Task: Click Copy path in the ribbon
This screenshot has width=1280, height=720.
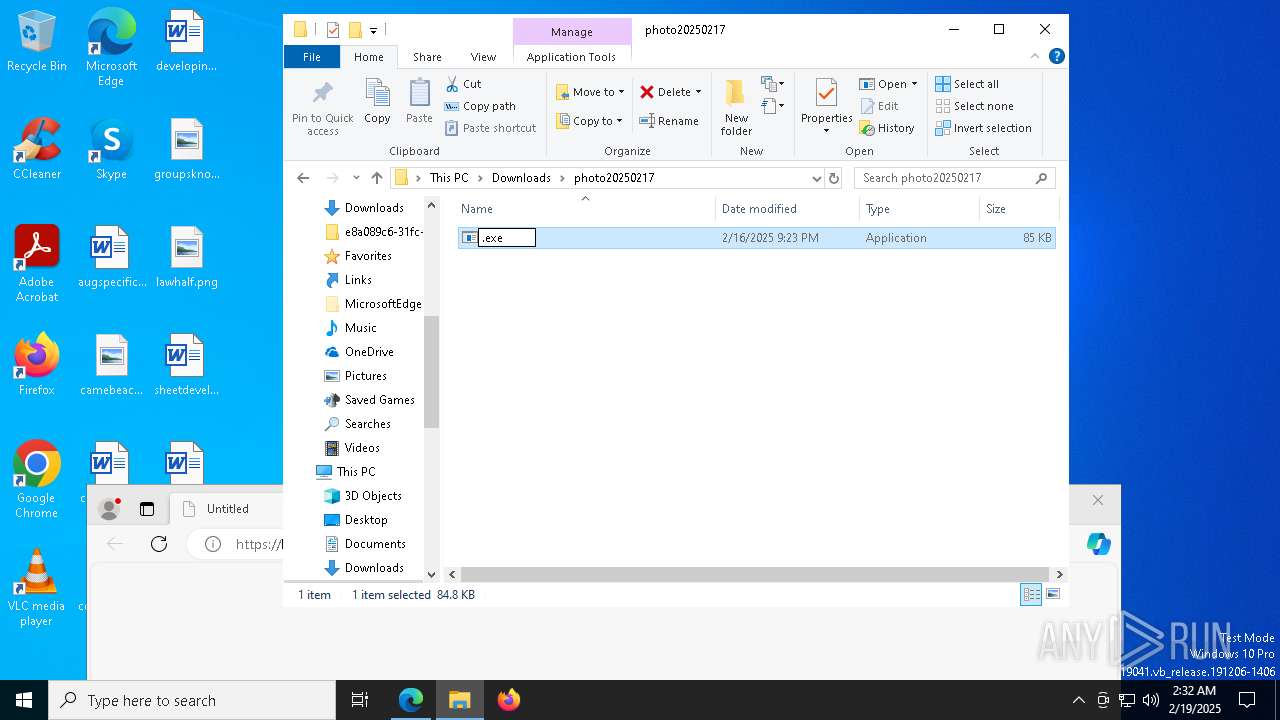Action: click(480, 106)
